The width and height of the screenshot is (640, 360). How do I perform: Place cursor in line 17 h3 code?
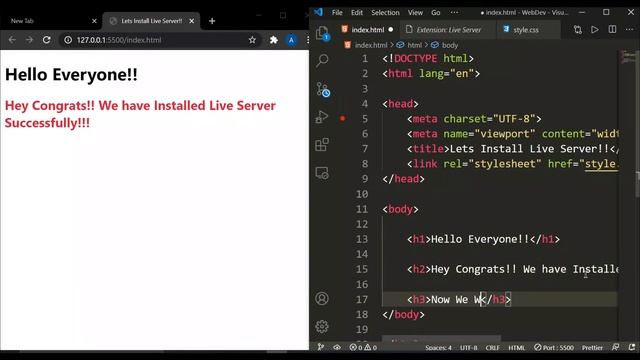click(x=459, y=300)
